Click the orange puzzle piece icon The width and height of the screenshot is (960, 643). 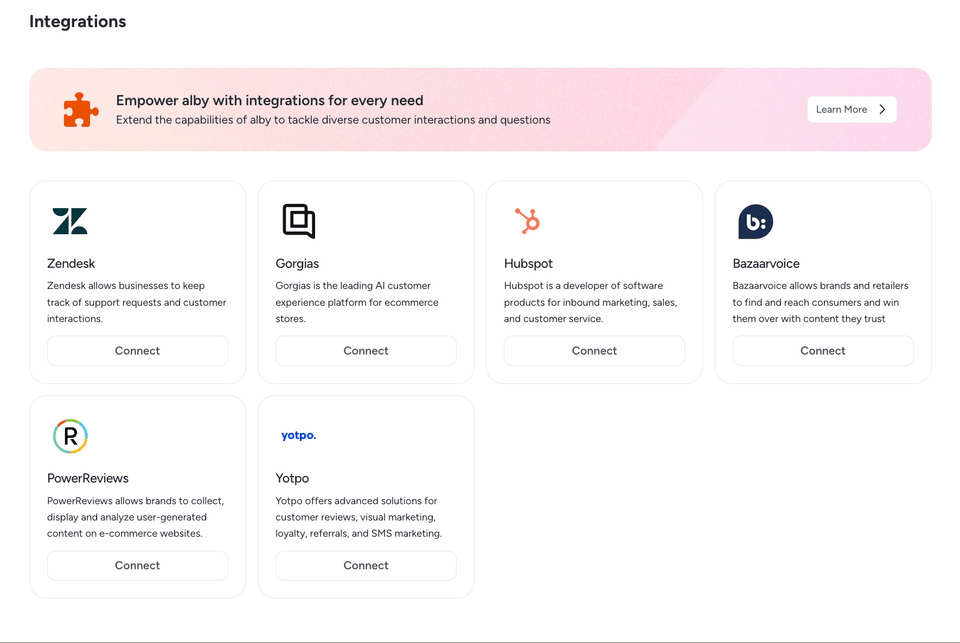tap(81, 110)
